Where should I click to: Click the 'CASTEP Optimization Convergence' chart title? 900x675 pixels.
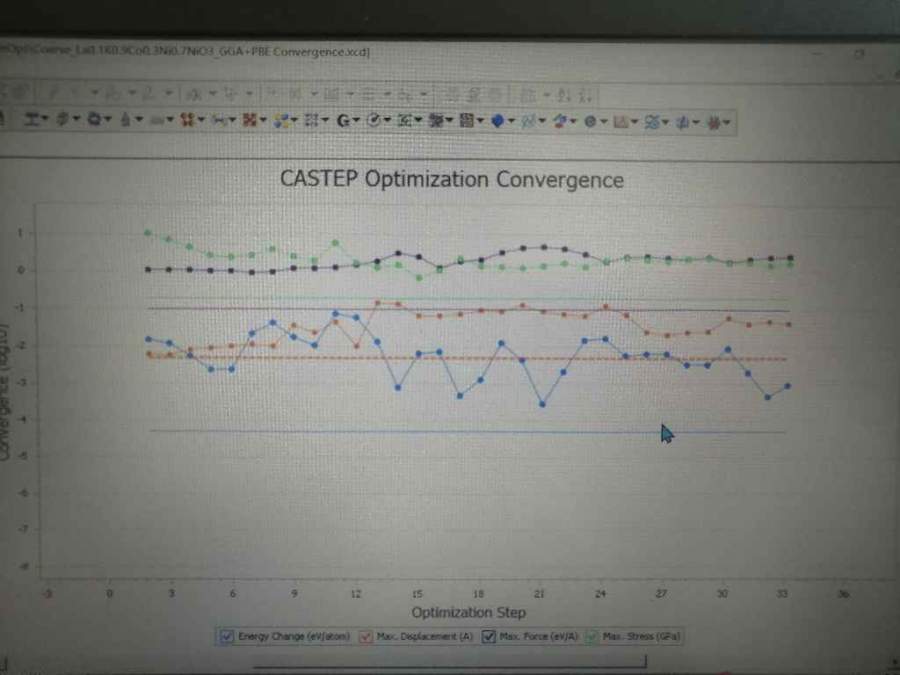(x=452, y=179)
